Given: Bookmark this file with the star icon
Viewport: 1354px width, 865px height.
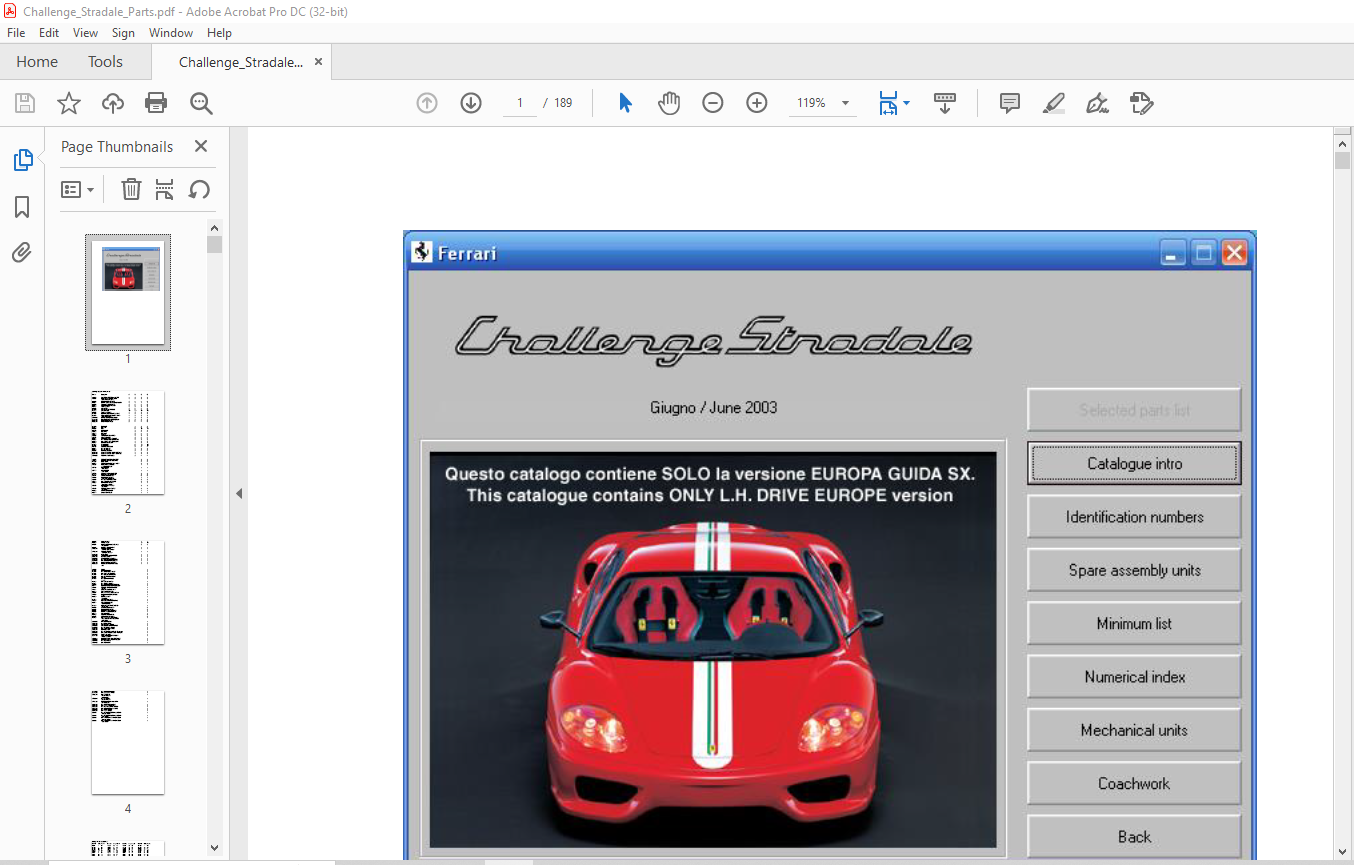Looking at the screenshot, I should click(x=69, y=103).
